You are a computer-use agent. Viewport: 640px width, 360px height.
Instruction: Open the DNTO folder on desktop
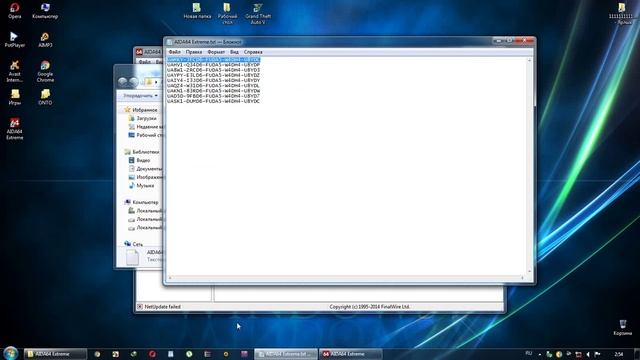(x=45, y=97)
